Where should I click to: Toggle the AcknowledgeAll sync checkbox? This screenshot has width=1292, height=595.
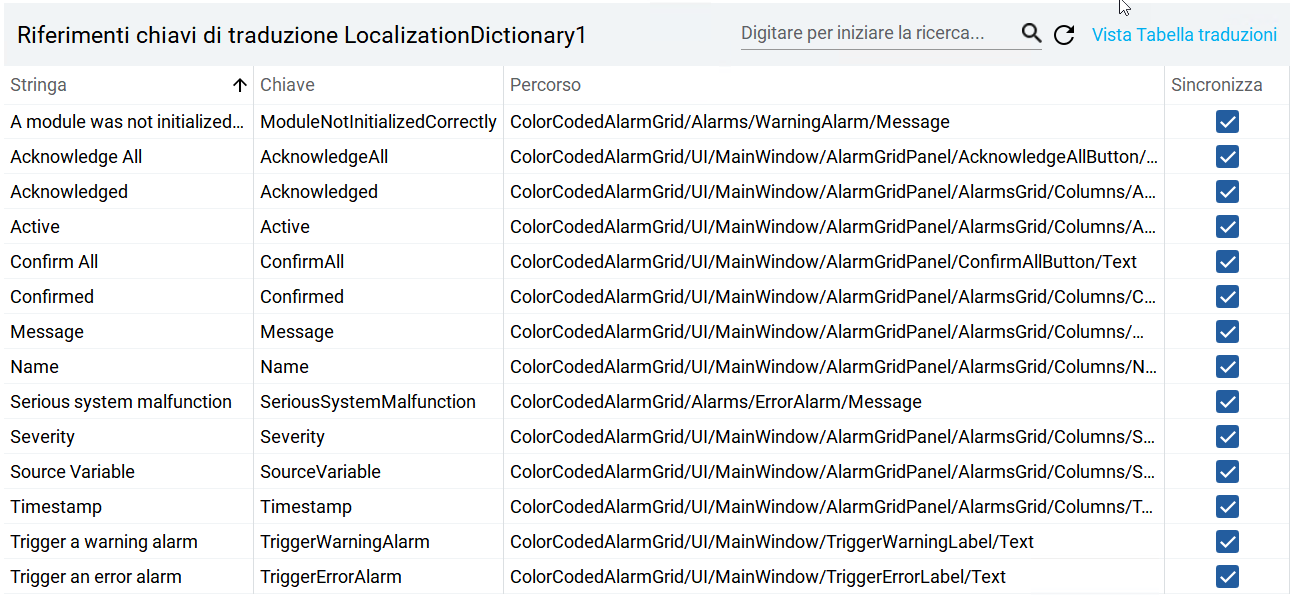coord(1226,156)
